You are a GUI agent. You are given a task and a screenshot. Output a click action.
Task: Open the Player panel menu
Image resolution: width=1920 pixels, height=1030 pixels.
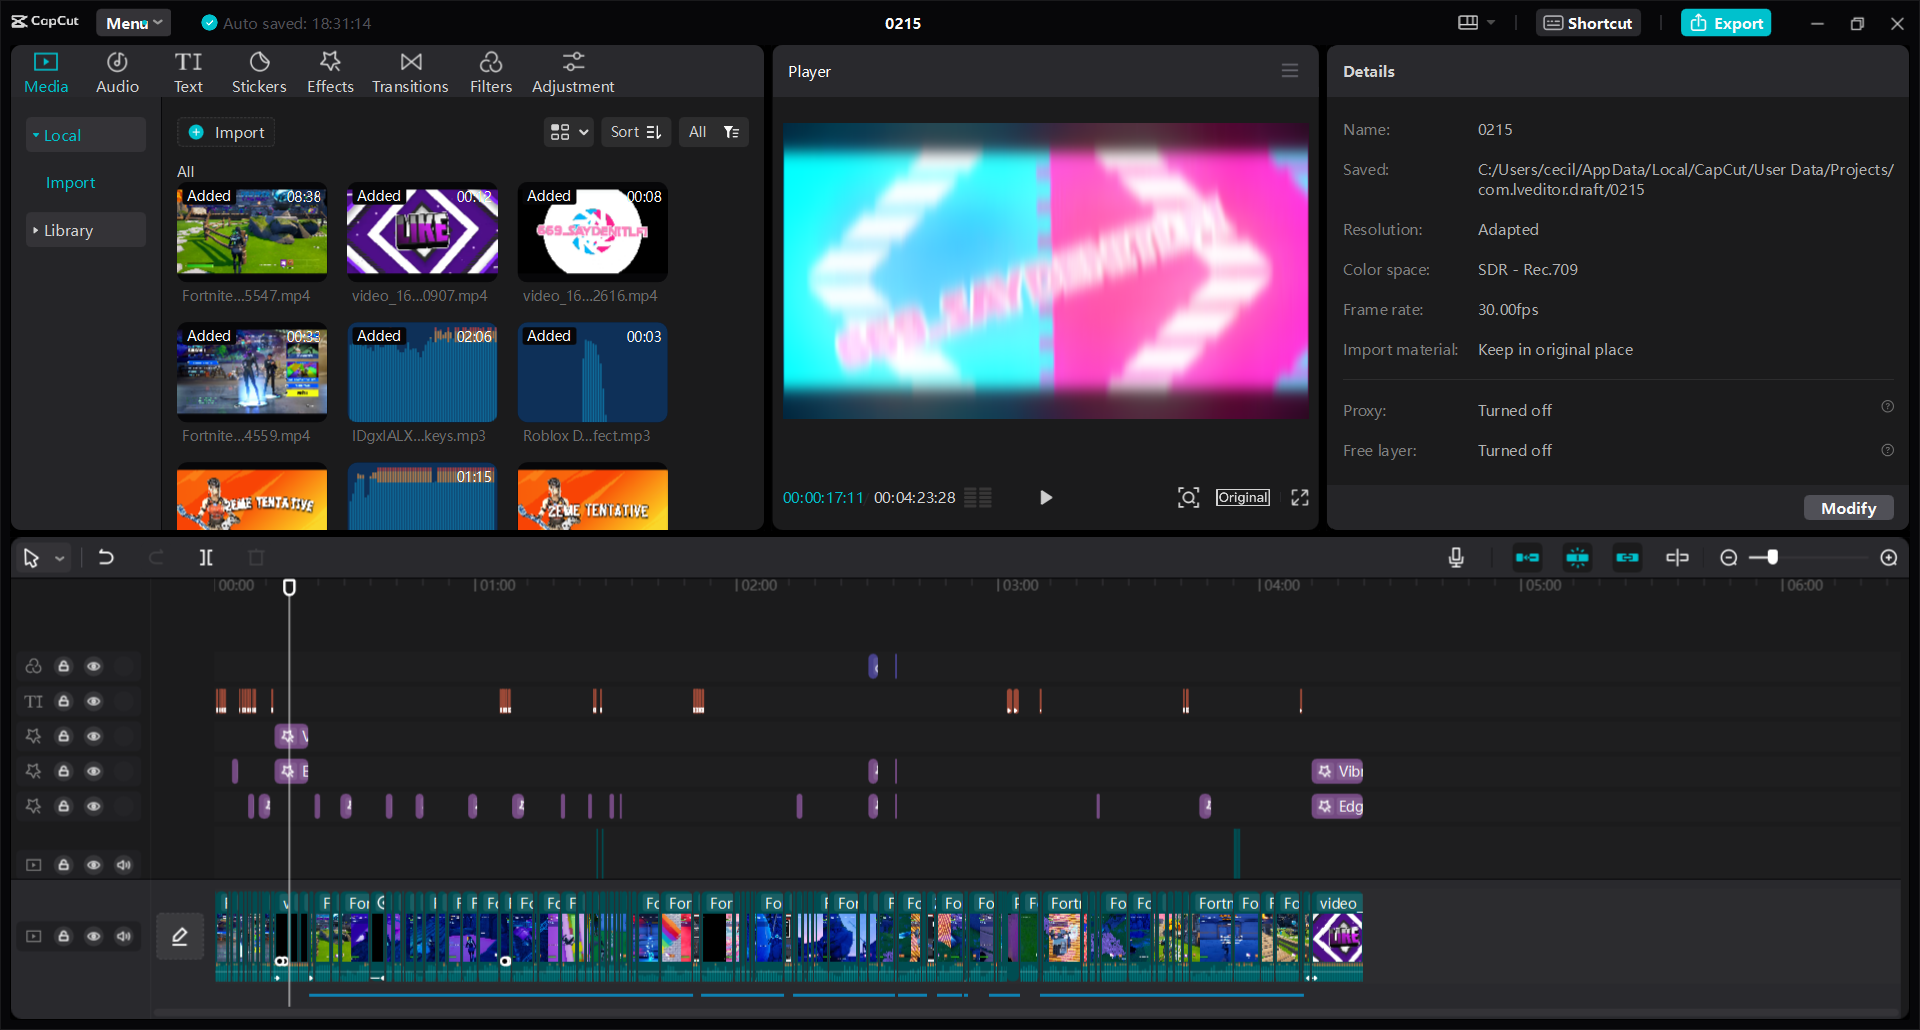click(x=1290, y=71)
